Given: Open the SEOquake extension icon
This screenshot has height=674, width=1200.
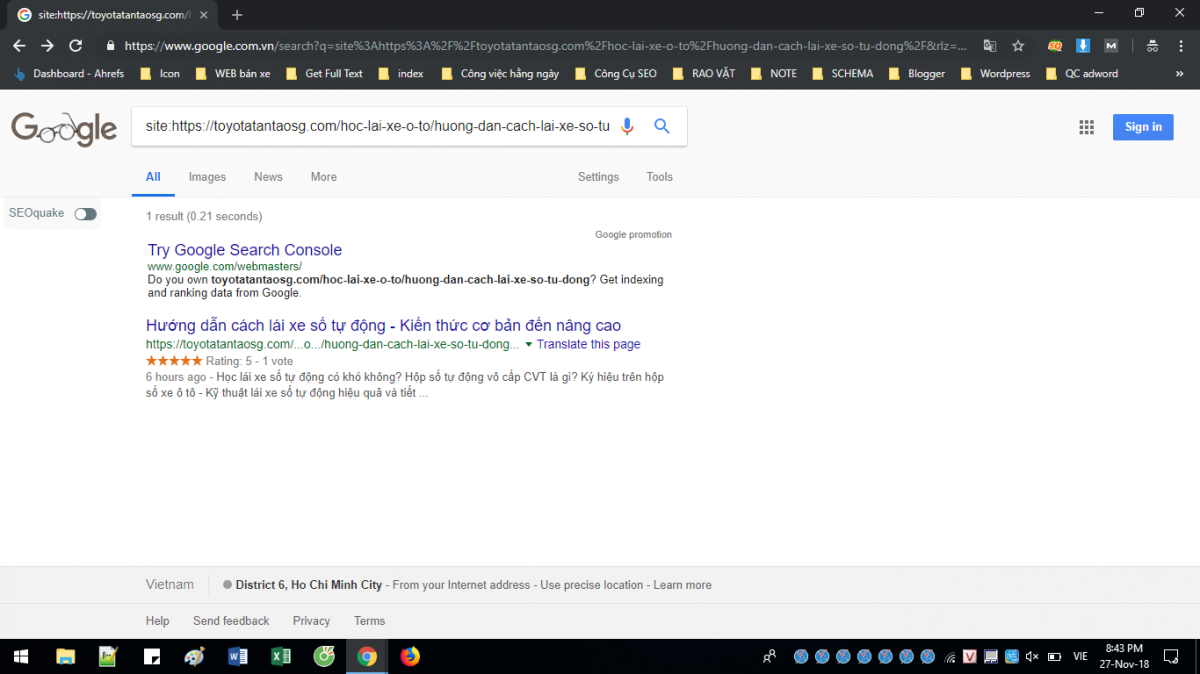Looking at the screenshot, I should click(1055, 46).
